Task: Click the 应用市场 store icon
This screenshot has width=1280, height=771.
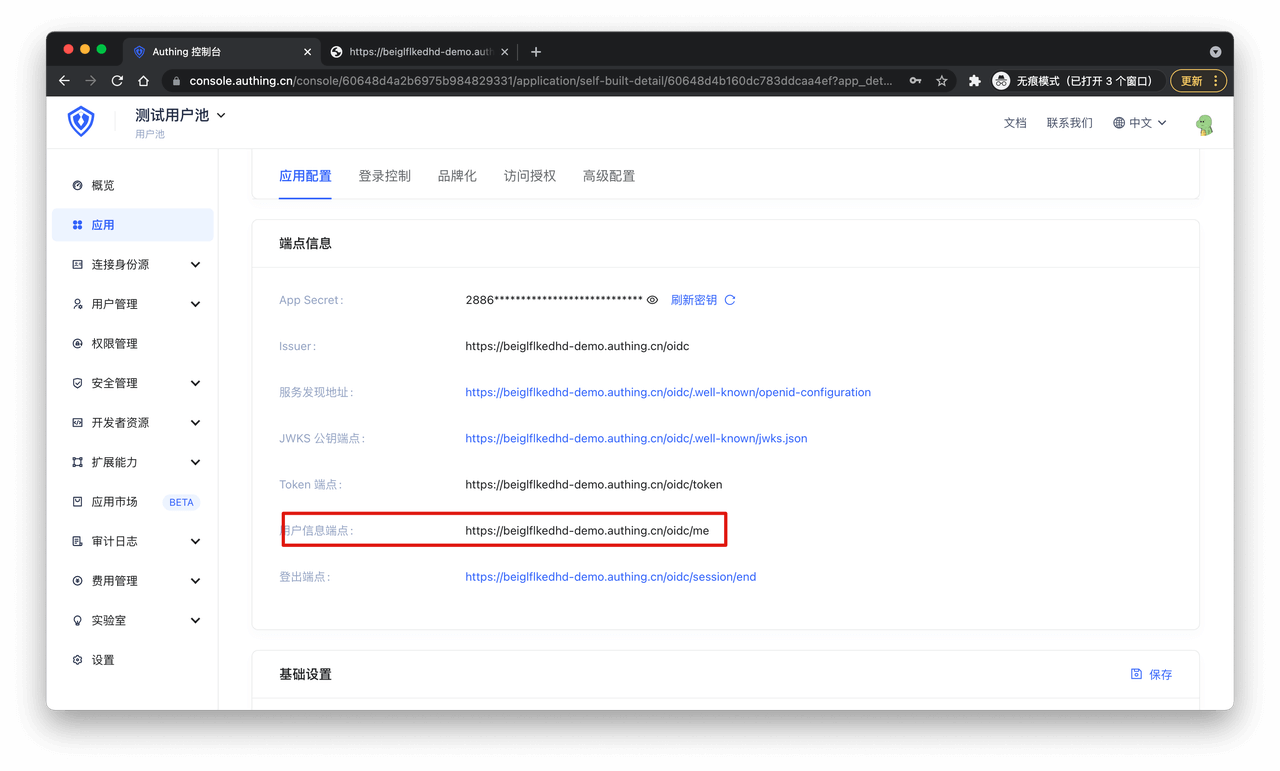Action: coord(77,502)
